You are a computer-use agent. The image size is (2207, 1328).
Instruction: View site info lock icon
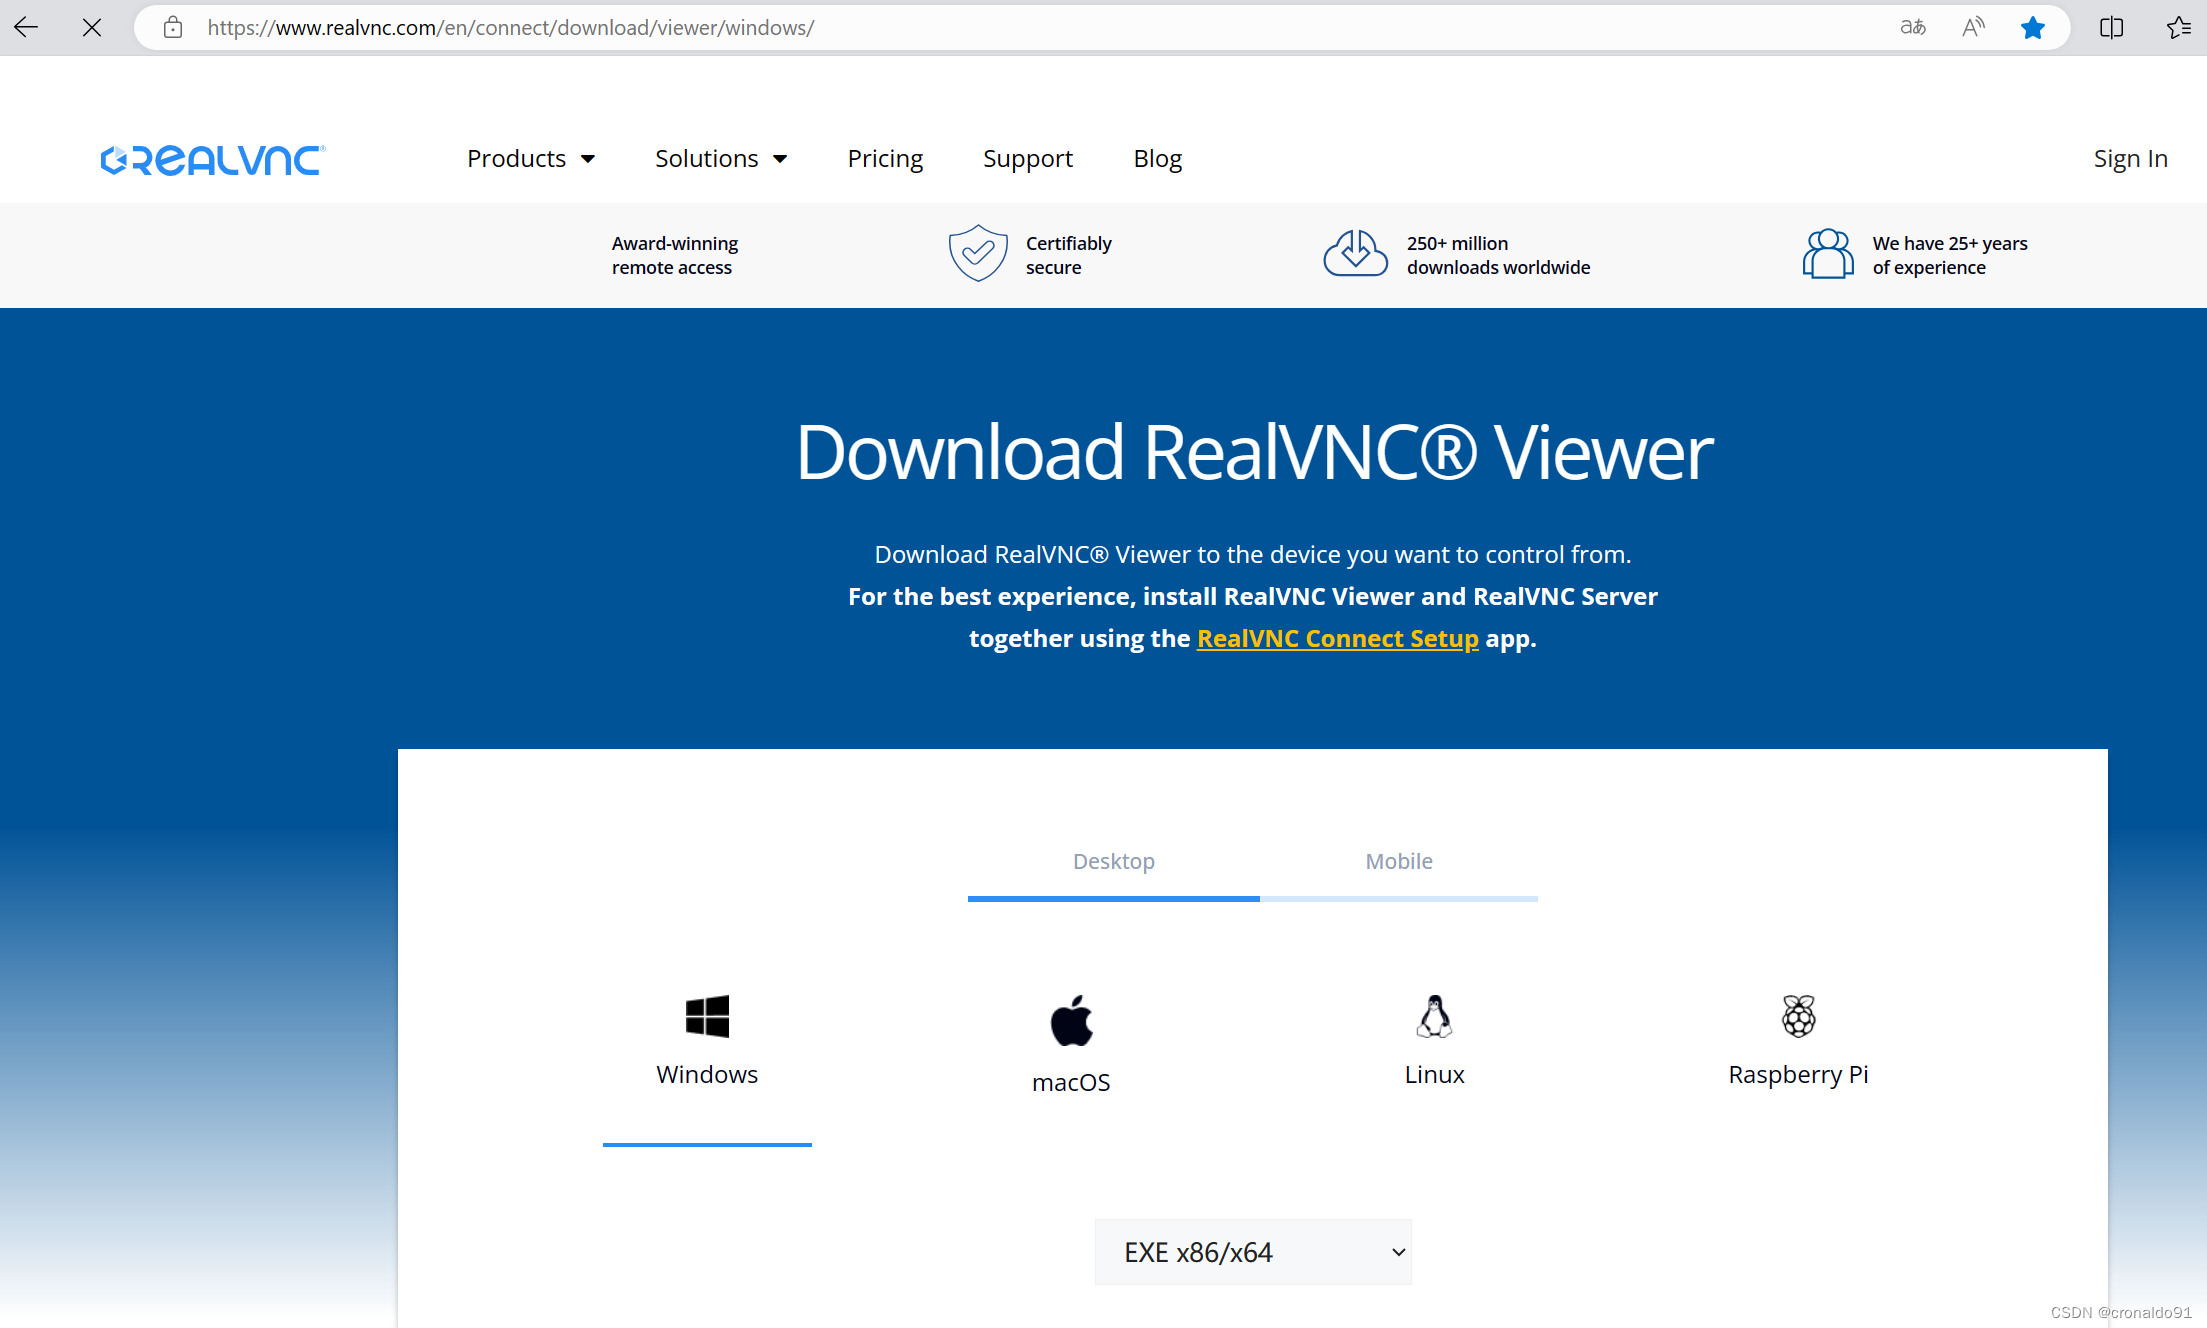pyautogui.click(x=173, y=28)
